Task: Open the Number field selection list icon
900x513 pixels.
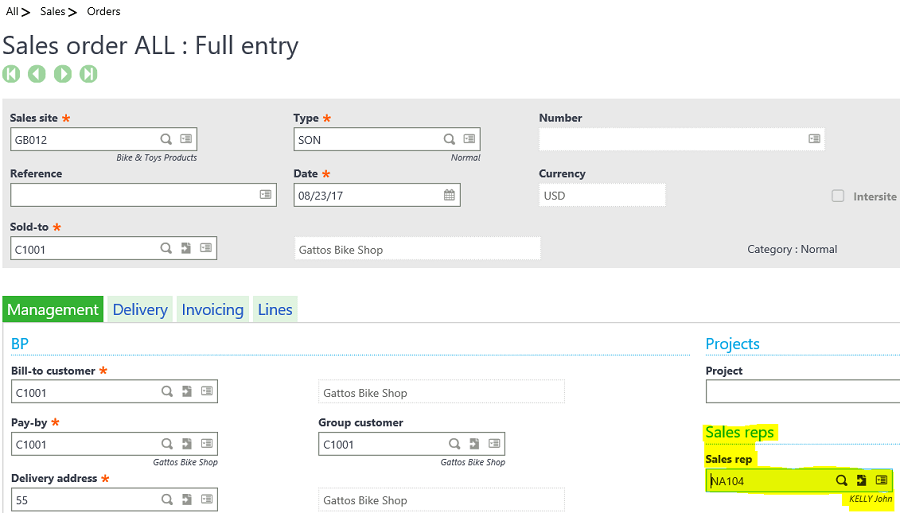Action: tap(814, 139)
